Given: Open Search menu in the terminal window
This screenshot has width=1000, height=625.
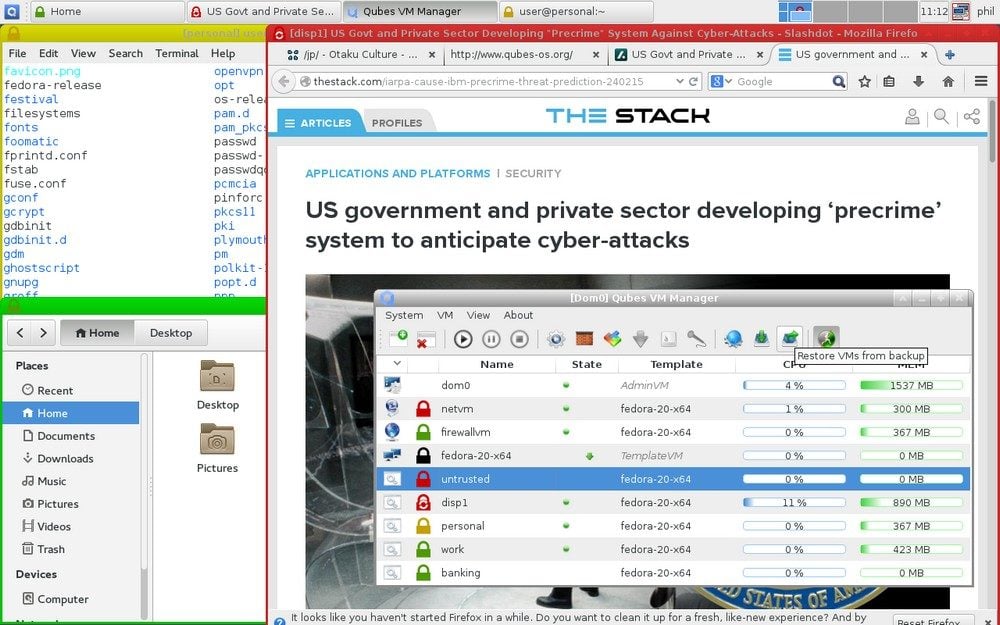Looking at the screenshot, I should coord(126,54).
